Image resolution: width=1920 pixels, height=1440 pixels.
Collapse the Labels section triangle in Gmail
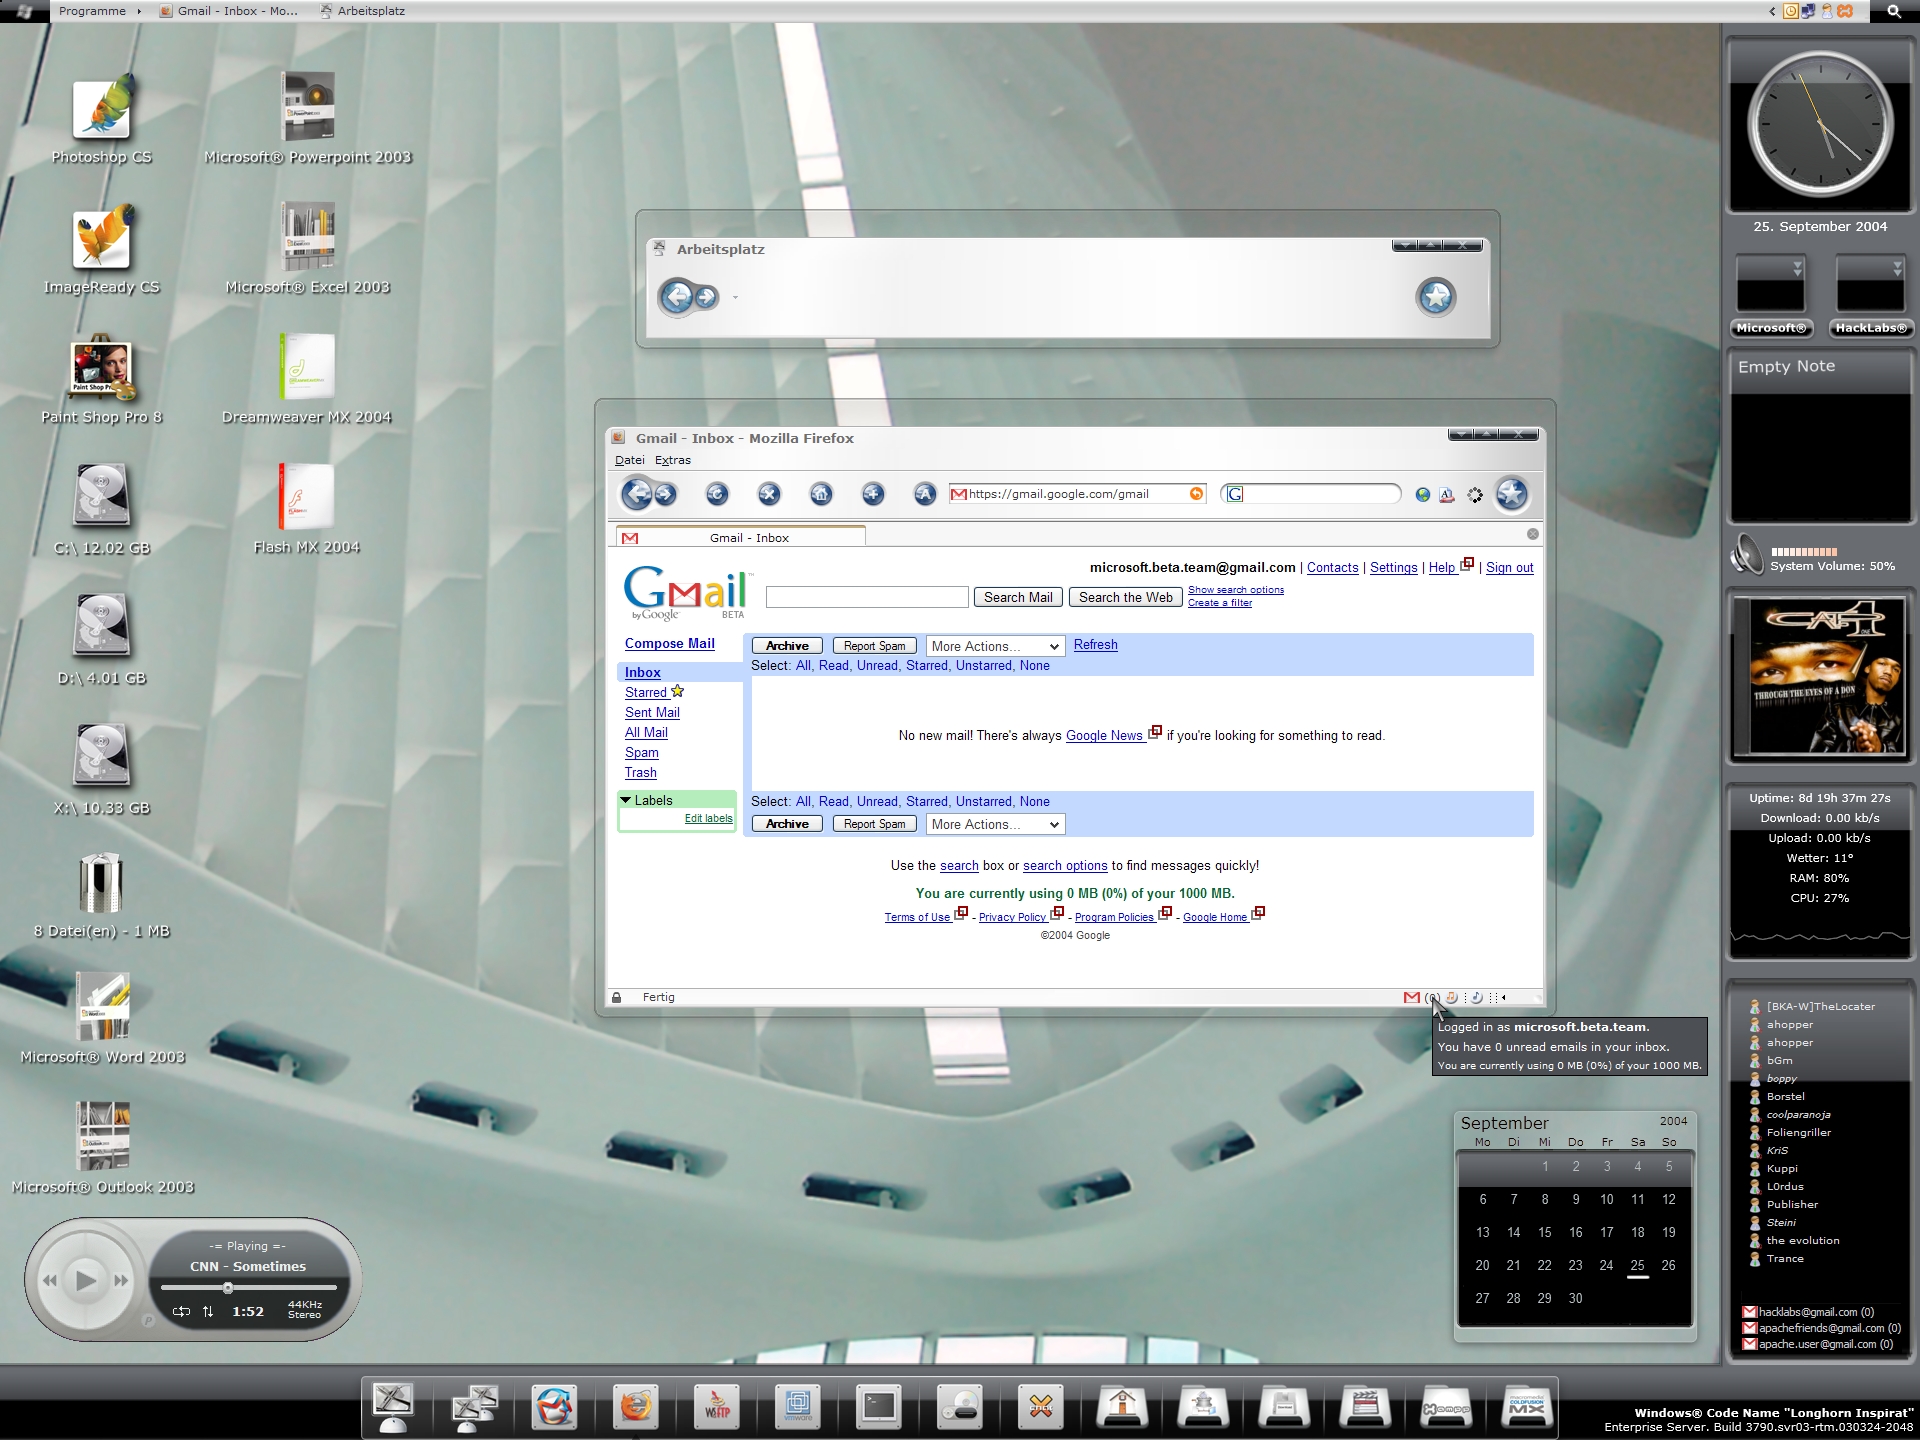point(626,800)
